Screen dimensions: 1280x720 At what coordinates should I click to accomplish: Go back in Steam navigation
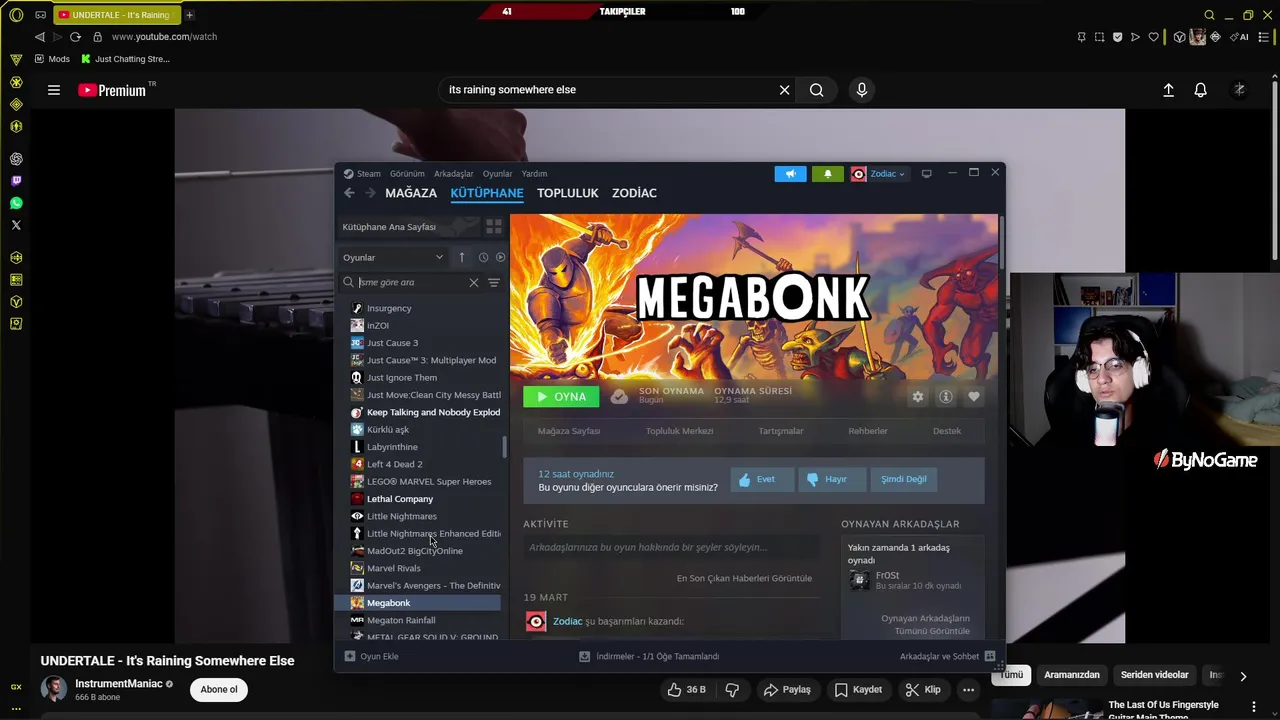tap(349, 193)
